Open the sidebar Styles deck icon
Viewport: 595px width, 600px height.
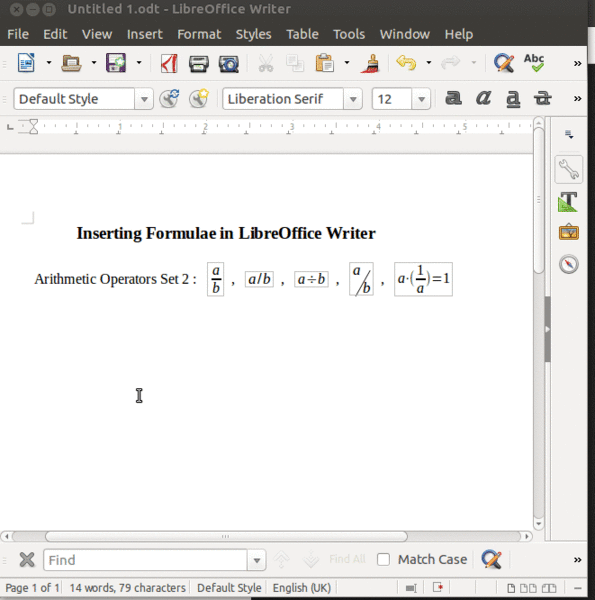pyautogui.click(x=569, y=202)
